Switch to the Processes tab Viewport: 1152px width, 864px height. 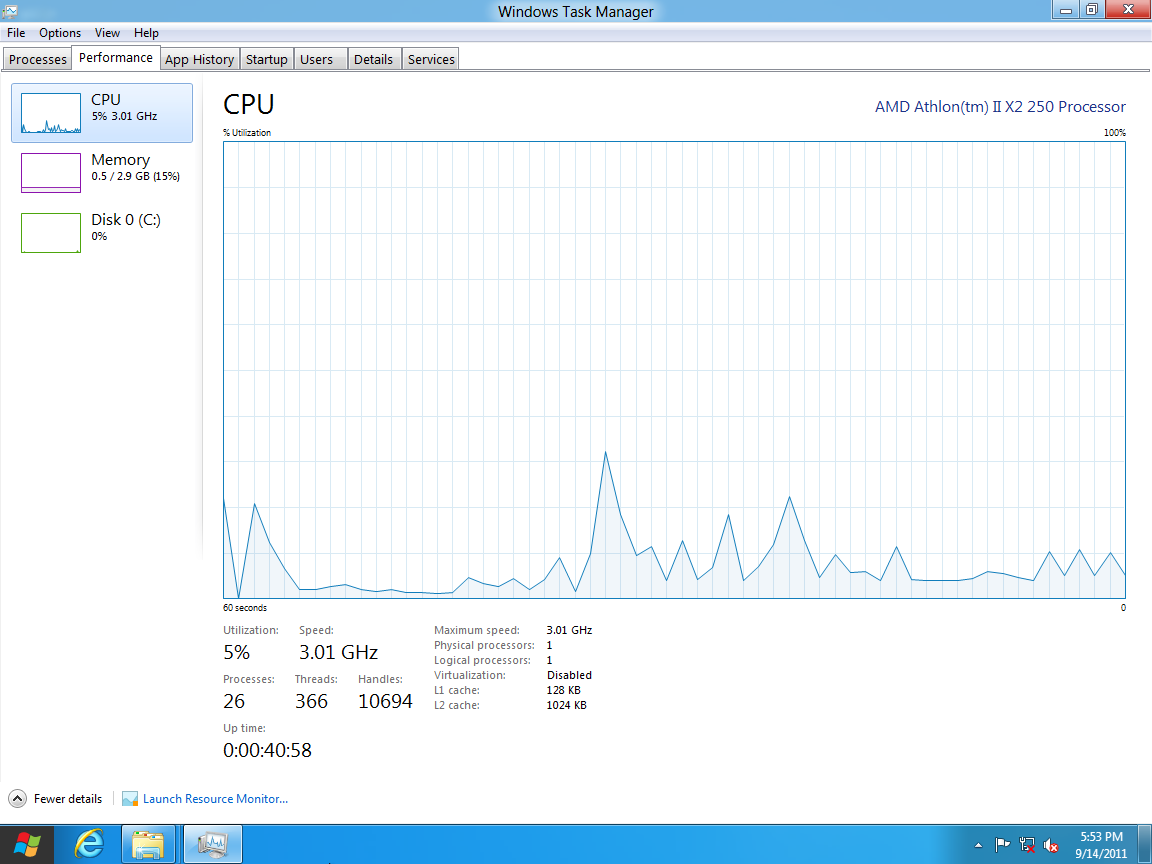pyautogui.click(x=37, y=60)
